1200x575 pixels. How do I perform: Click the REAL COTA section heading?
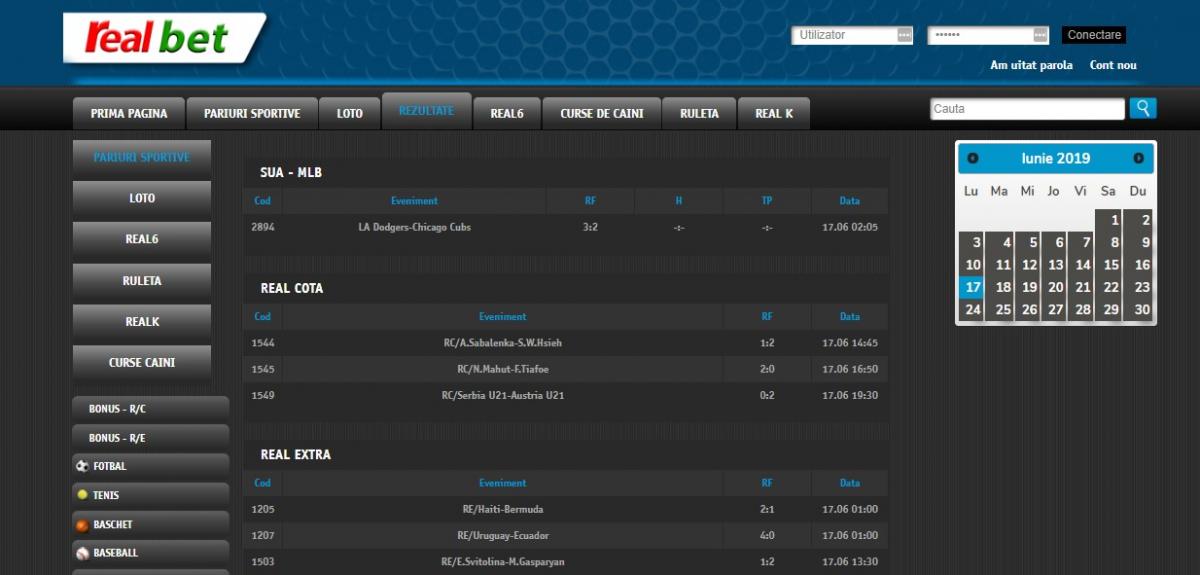point(292,288)
